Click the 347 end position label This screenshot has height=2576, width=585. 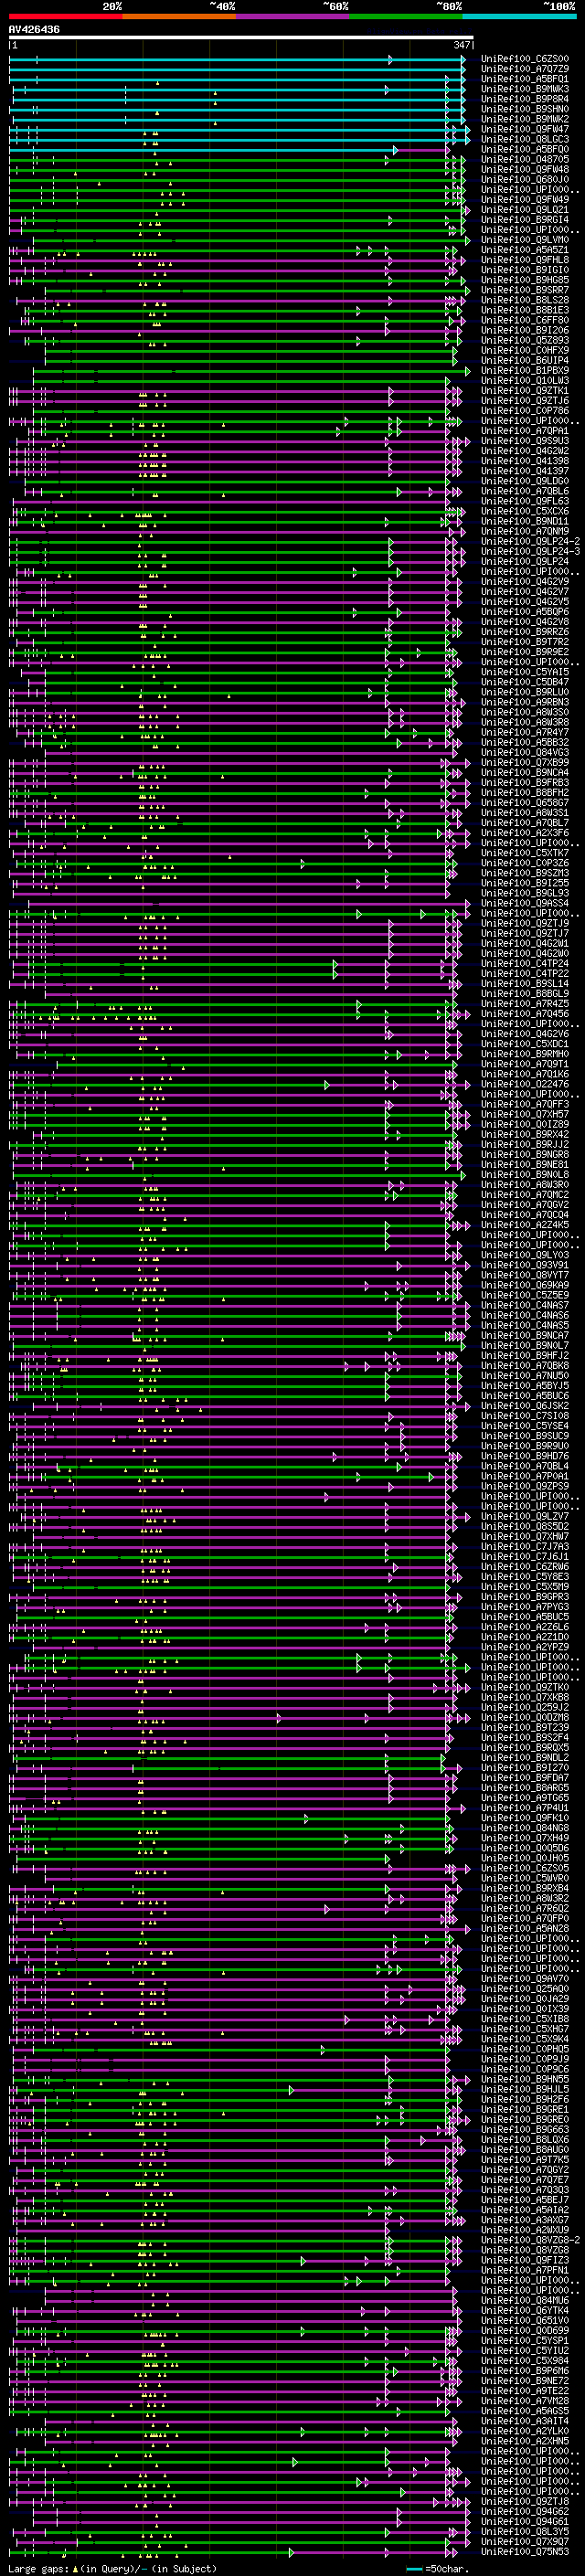(x=462, y=46)
